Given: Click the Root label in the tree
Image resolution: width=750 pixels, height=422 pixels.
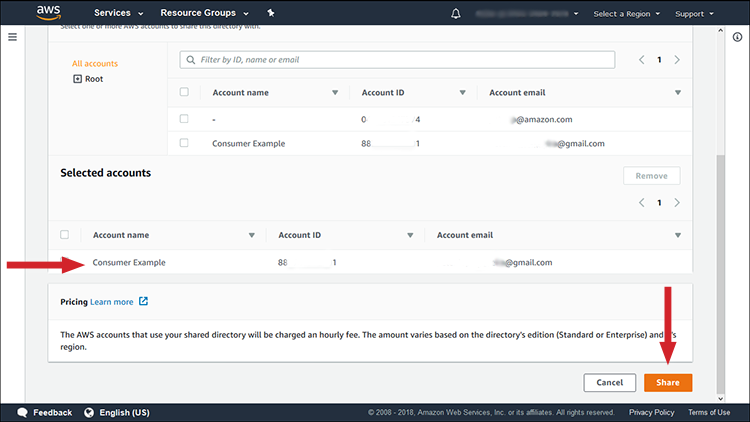Looking at the screenshot, I should pos(94,79).
